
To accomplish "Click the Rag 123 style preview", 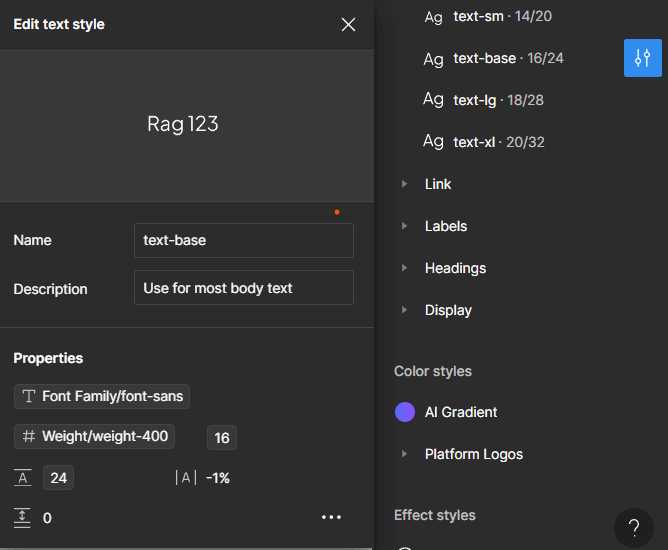I will click(x=183, y=124).
